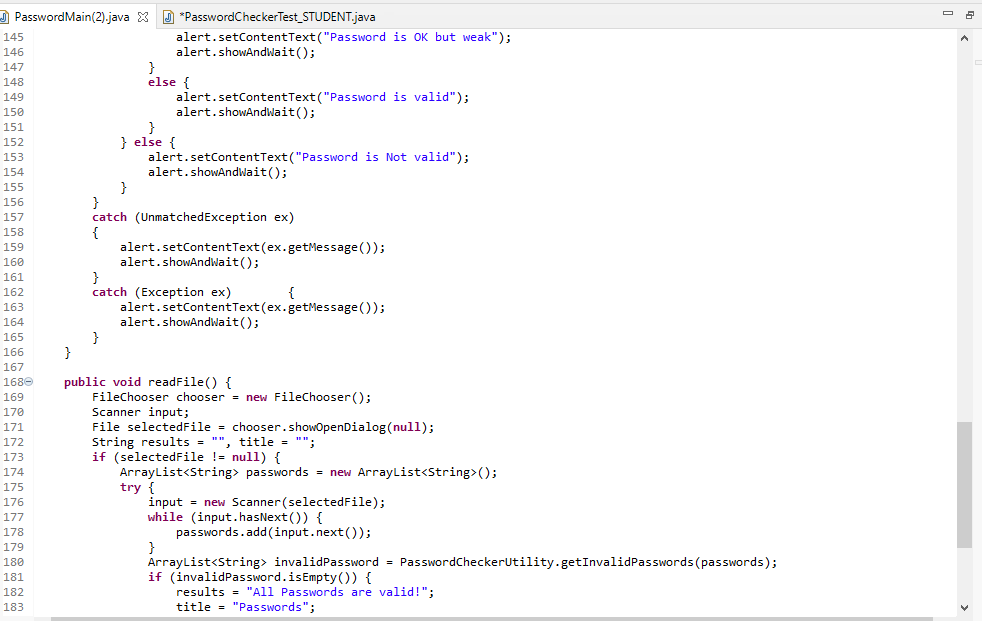This screenshot has height=621, width=982.
Task: Click public keyword on line 168
Action: (85, 382)
